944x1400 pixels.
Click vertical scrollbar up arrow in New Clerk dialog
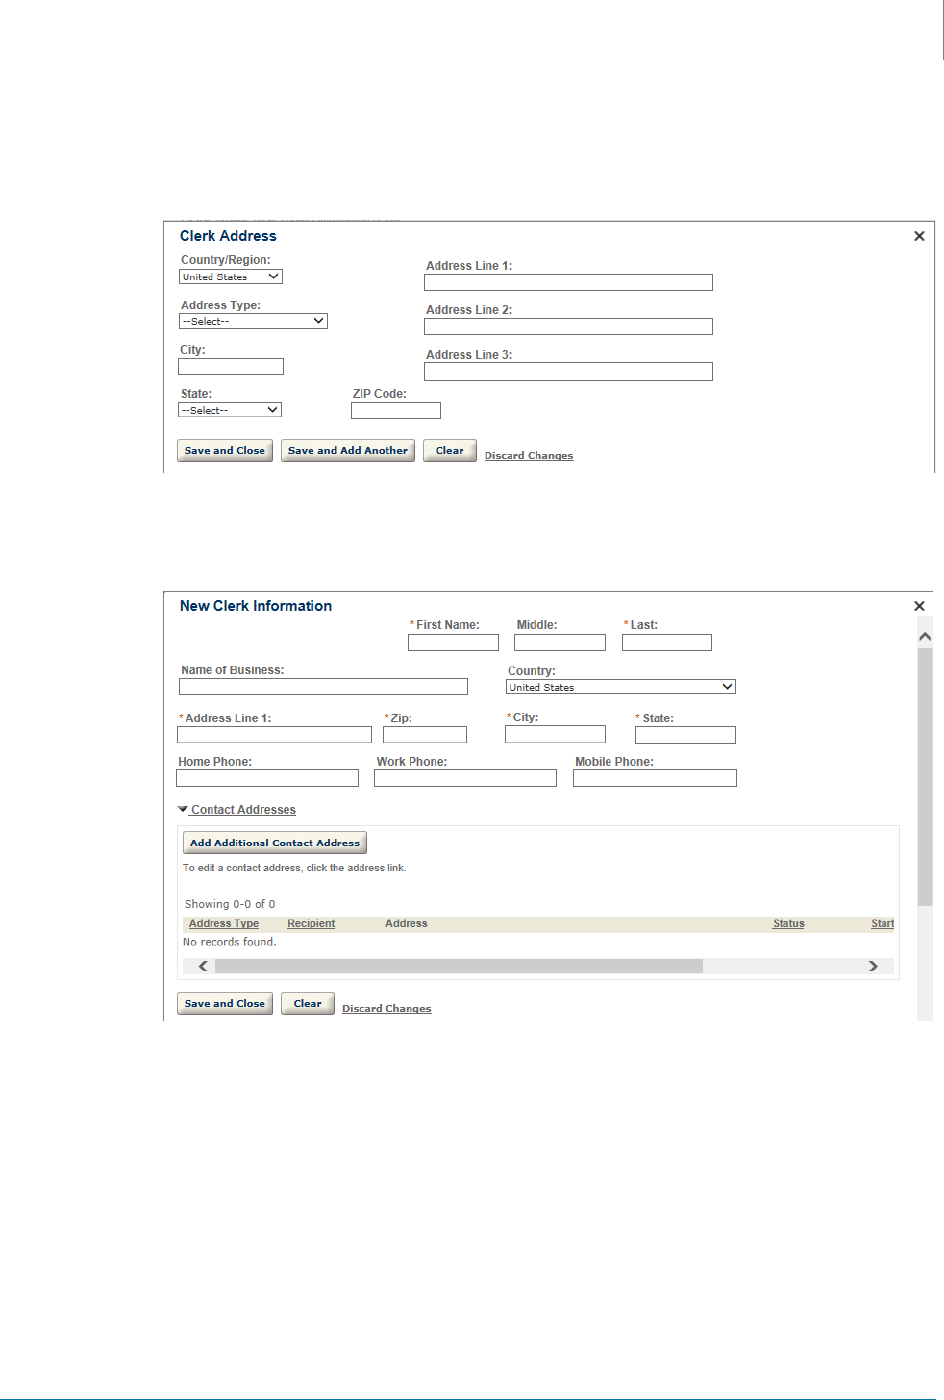point(925,636)
